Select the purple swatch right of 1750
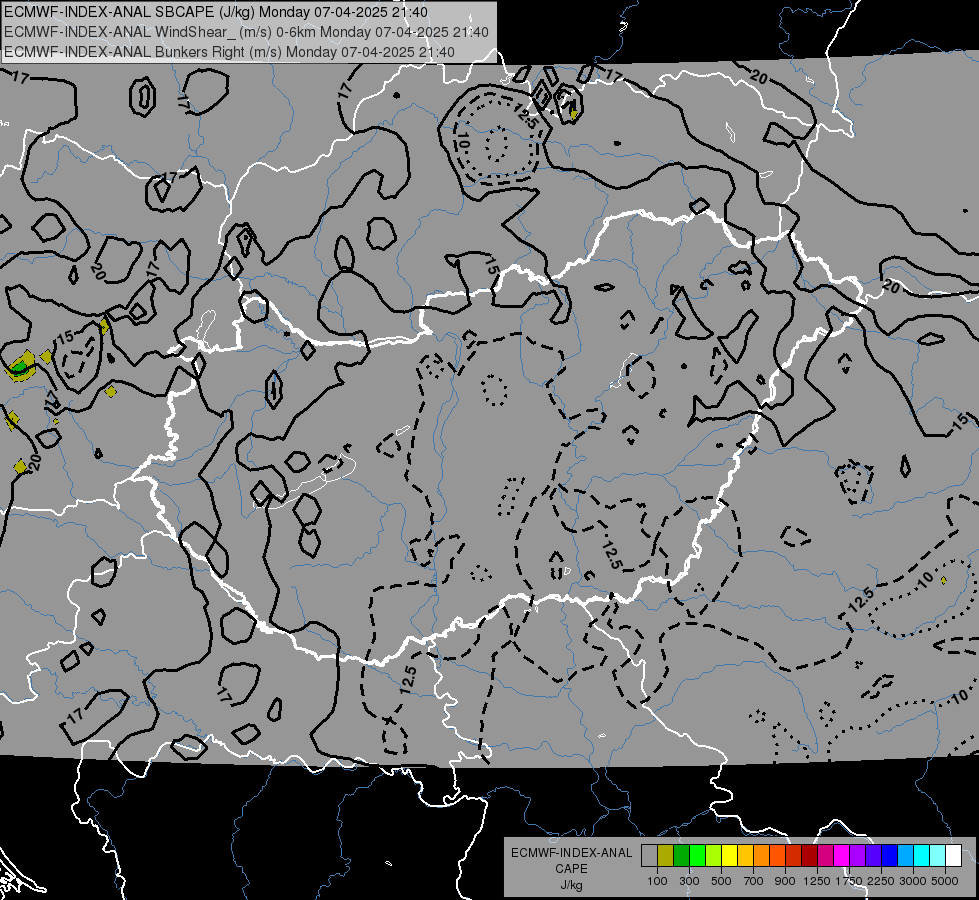The image size is (979, 900). [858, 856]
